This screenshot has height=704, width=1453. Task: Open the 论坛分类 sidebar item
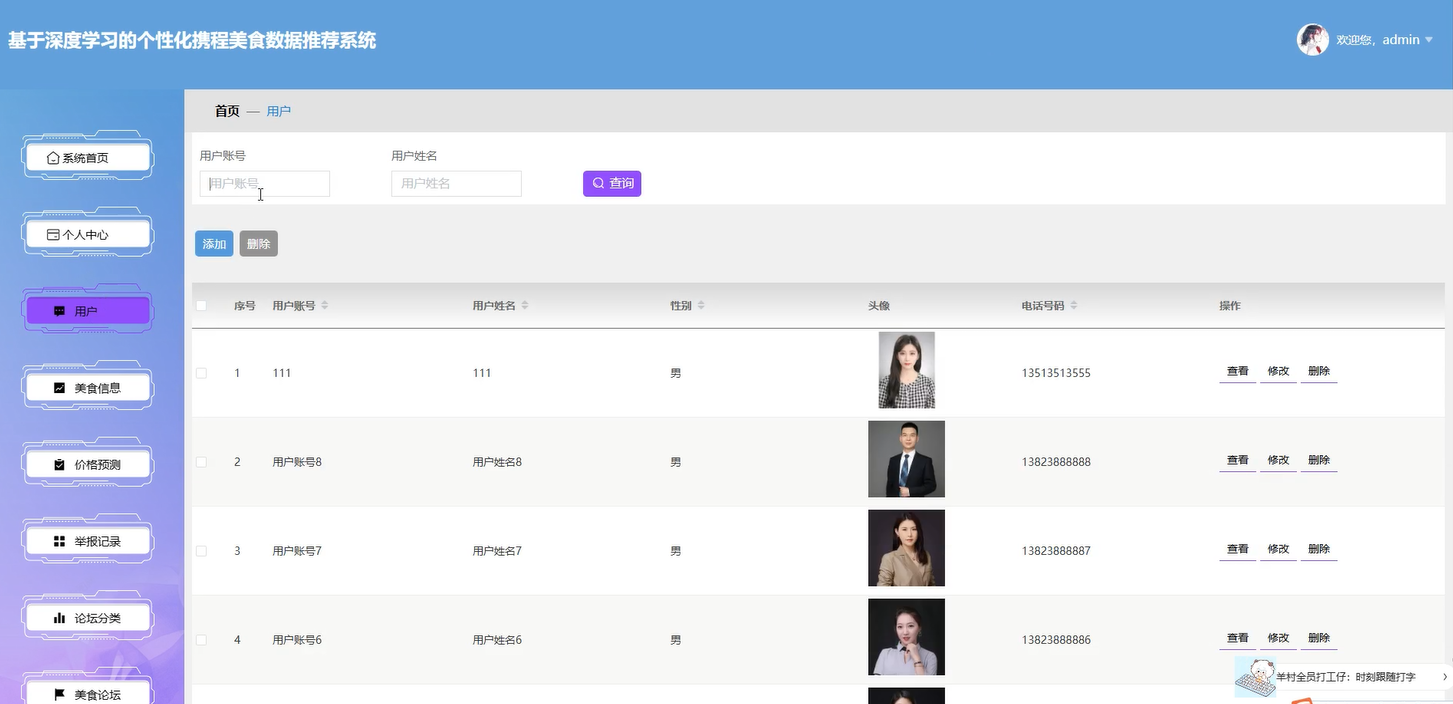(87, 618)
